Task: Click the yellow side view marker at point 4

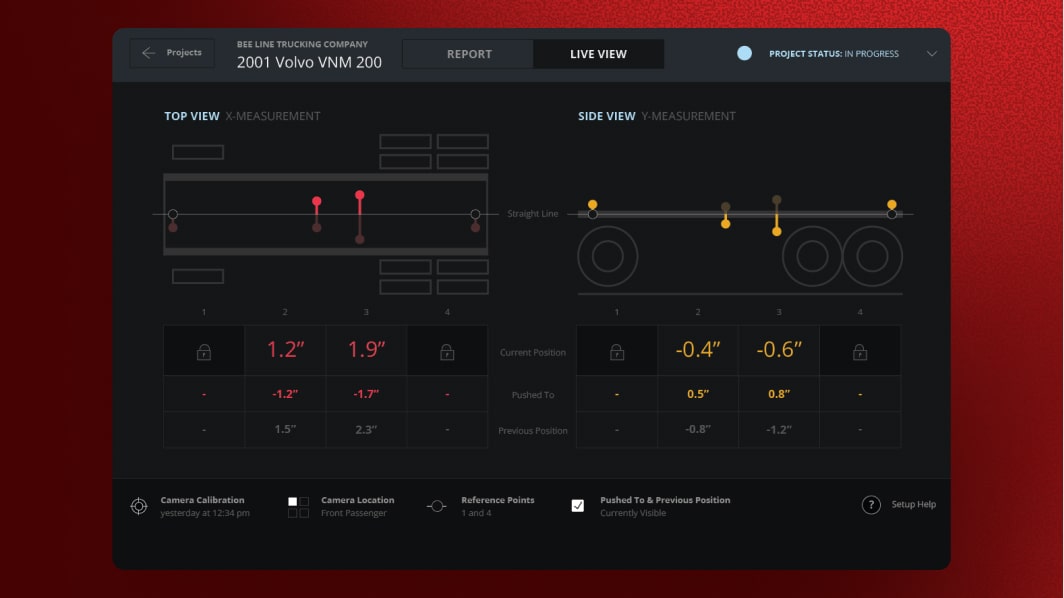Action: [x=892, y=204]
